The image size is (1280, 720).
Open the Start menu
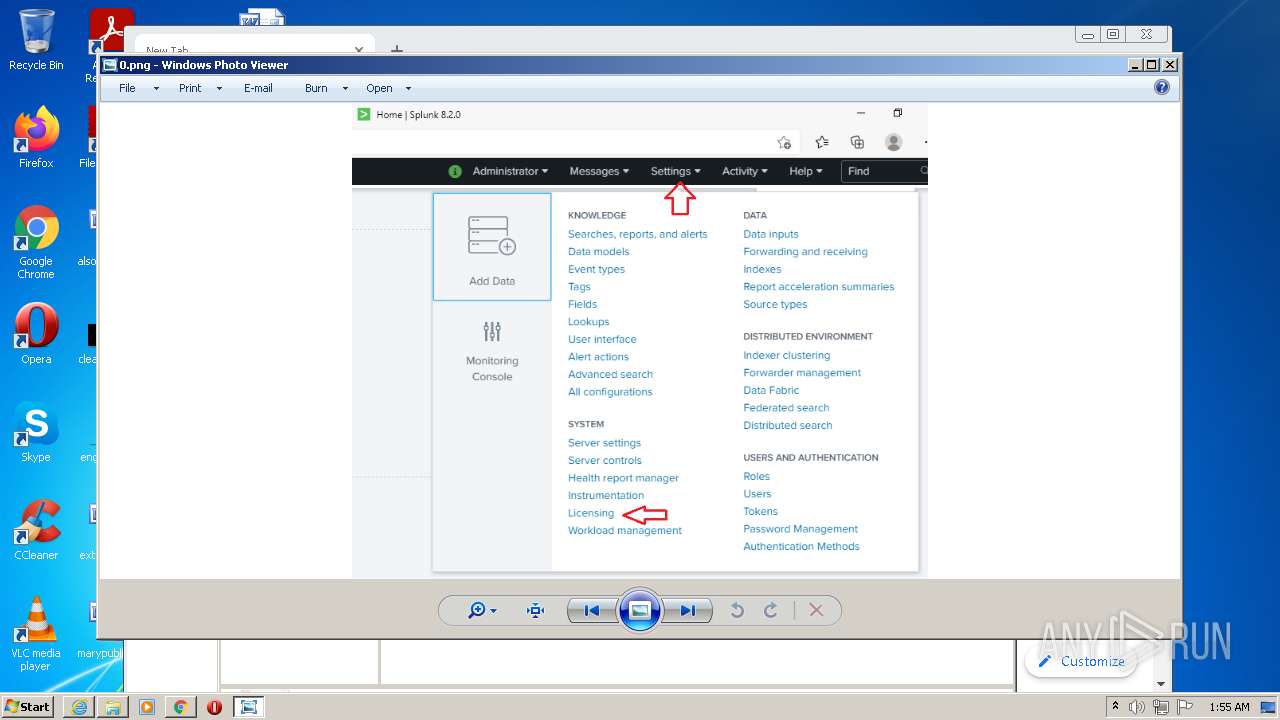(x=28, y=707)
